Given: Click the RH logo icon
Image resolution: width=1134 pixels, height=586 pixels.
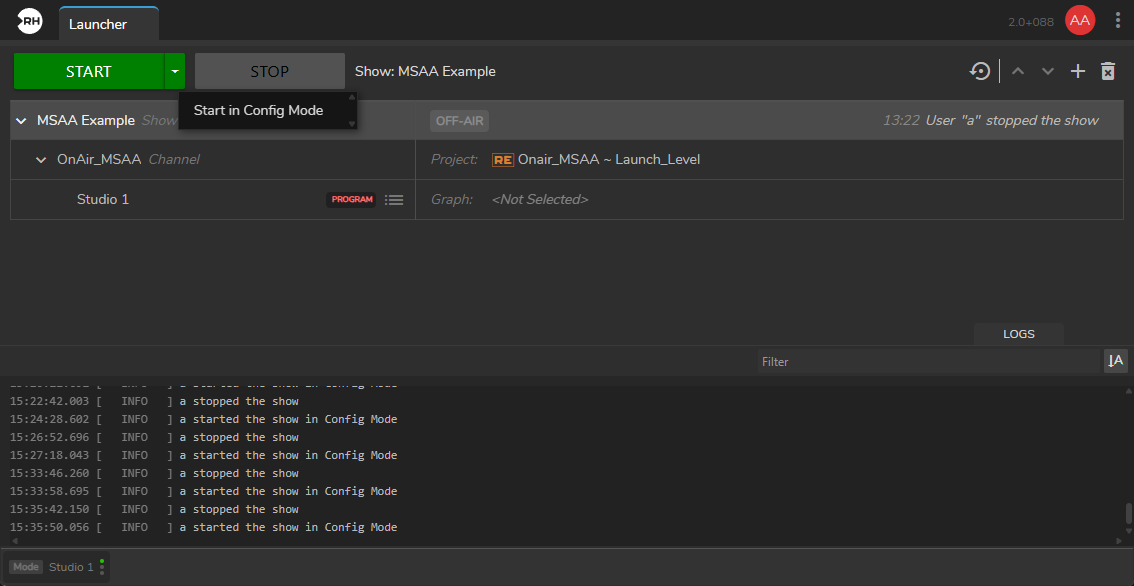Looking at the screenshot, I should [x=29, y=22].
